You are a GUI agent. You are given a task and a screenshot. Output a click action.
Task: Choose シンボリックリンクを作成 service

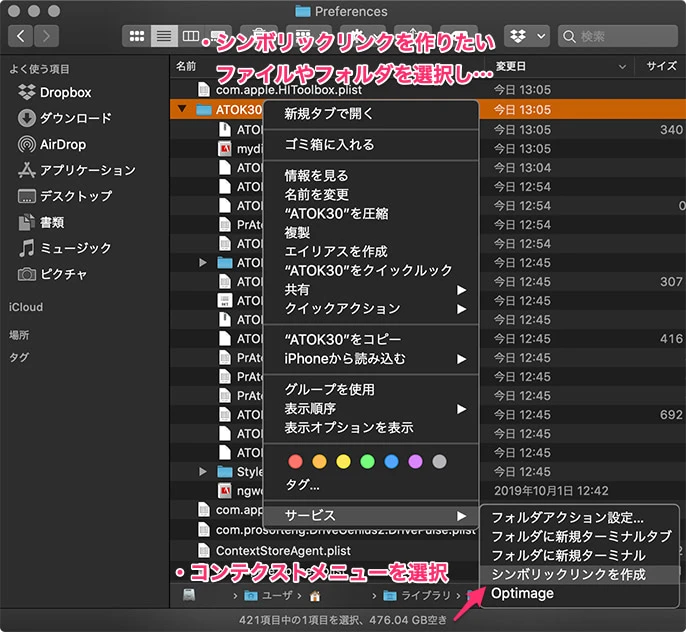(x=579, y=575)
